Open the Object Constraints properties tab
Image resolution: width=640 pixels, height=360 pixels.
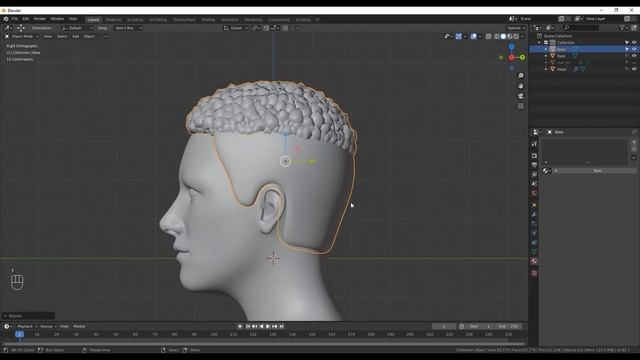[534, 242]
